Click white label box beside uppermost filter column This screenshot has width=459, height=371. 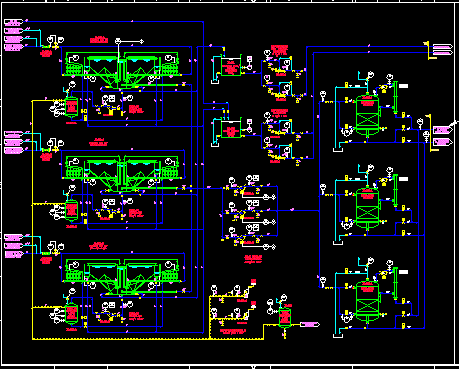point(403,86)
